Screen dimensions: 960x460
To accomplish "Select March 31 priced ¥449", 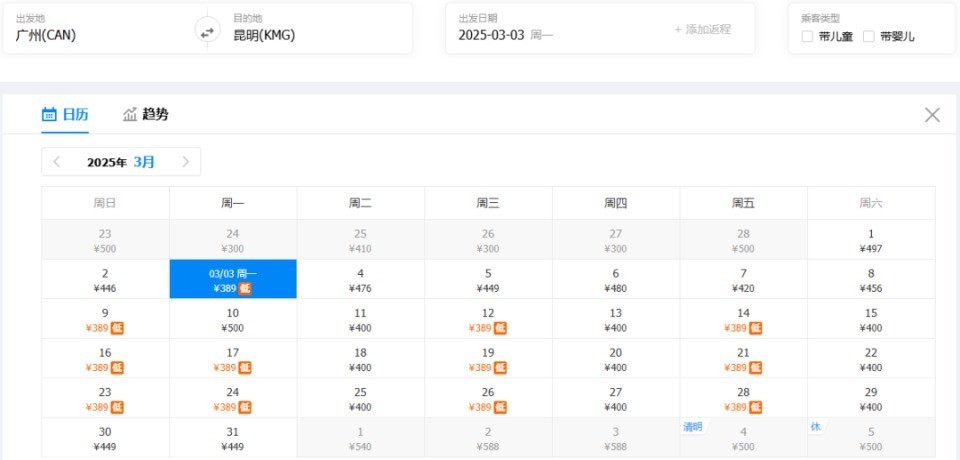I will click(x=233, y=438).
